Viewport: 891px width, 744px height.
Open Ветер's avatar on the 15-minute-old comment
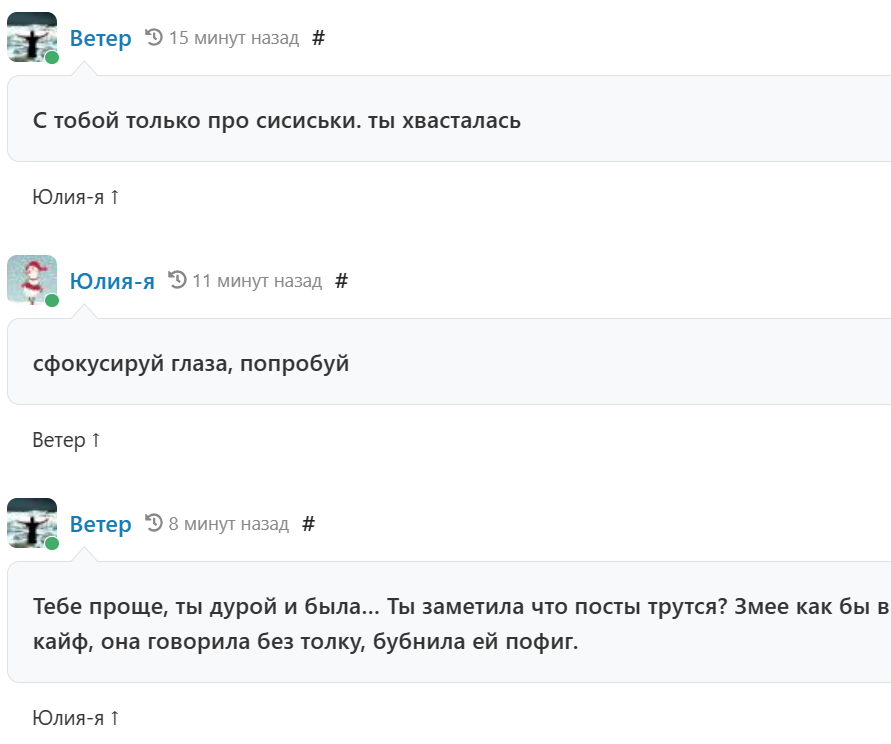point(32,37)
